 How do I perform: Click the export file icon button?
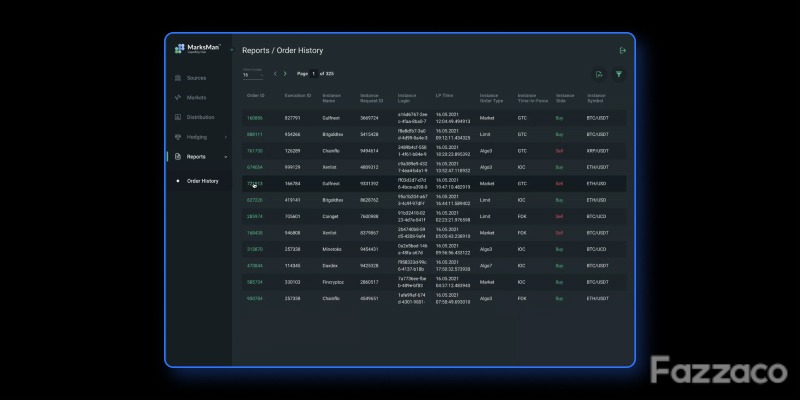pos(599,74)
